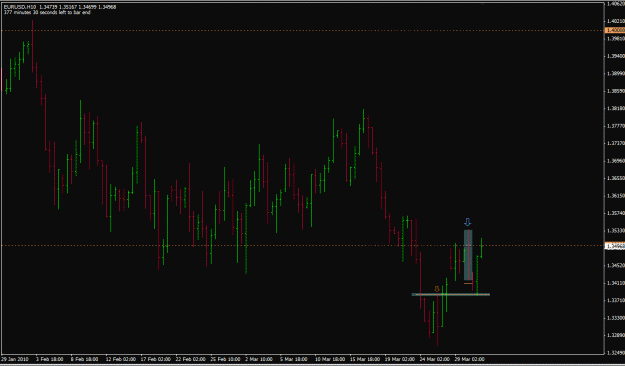This screenshot has height=366, width=625.
Task: Click the 1.36550 price scale label
Action: click(x=615, y=178)
